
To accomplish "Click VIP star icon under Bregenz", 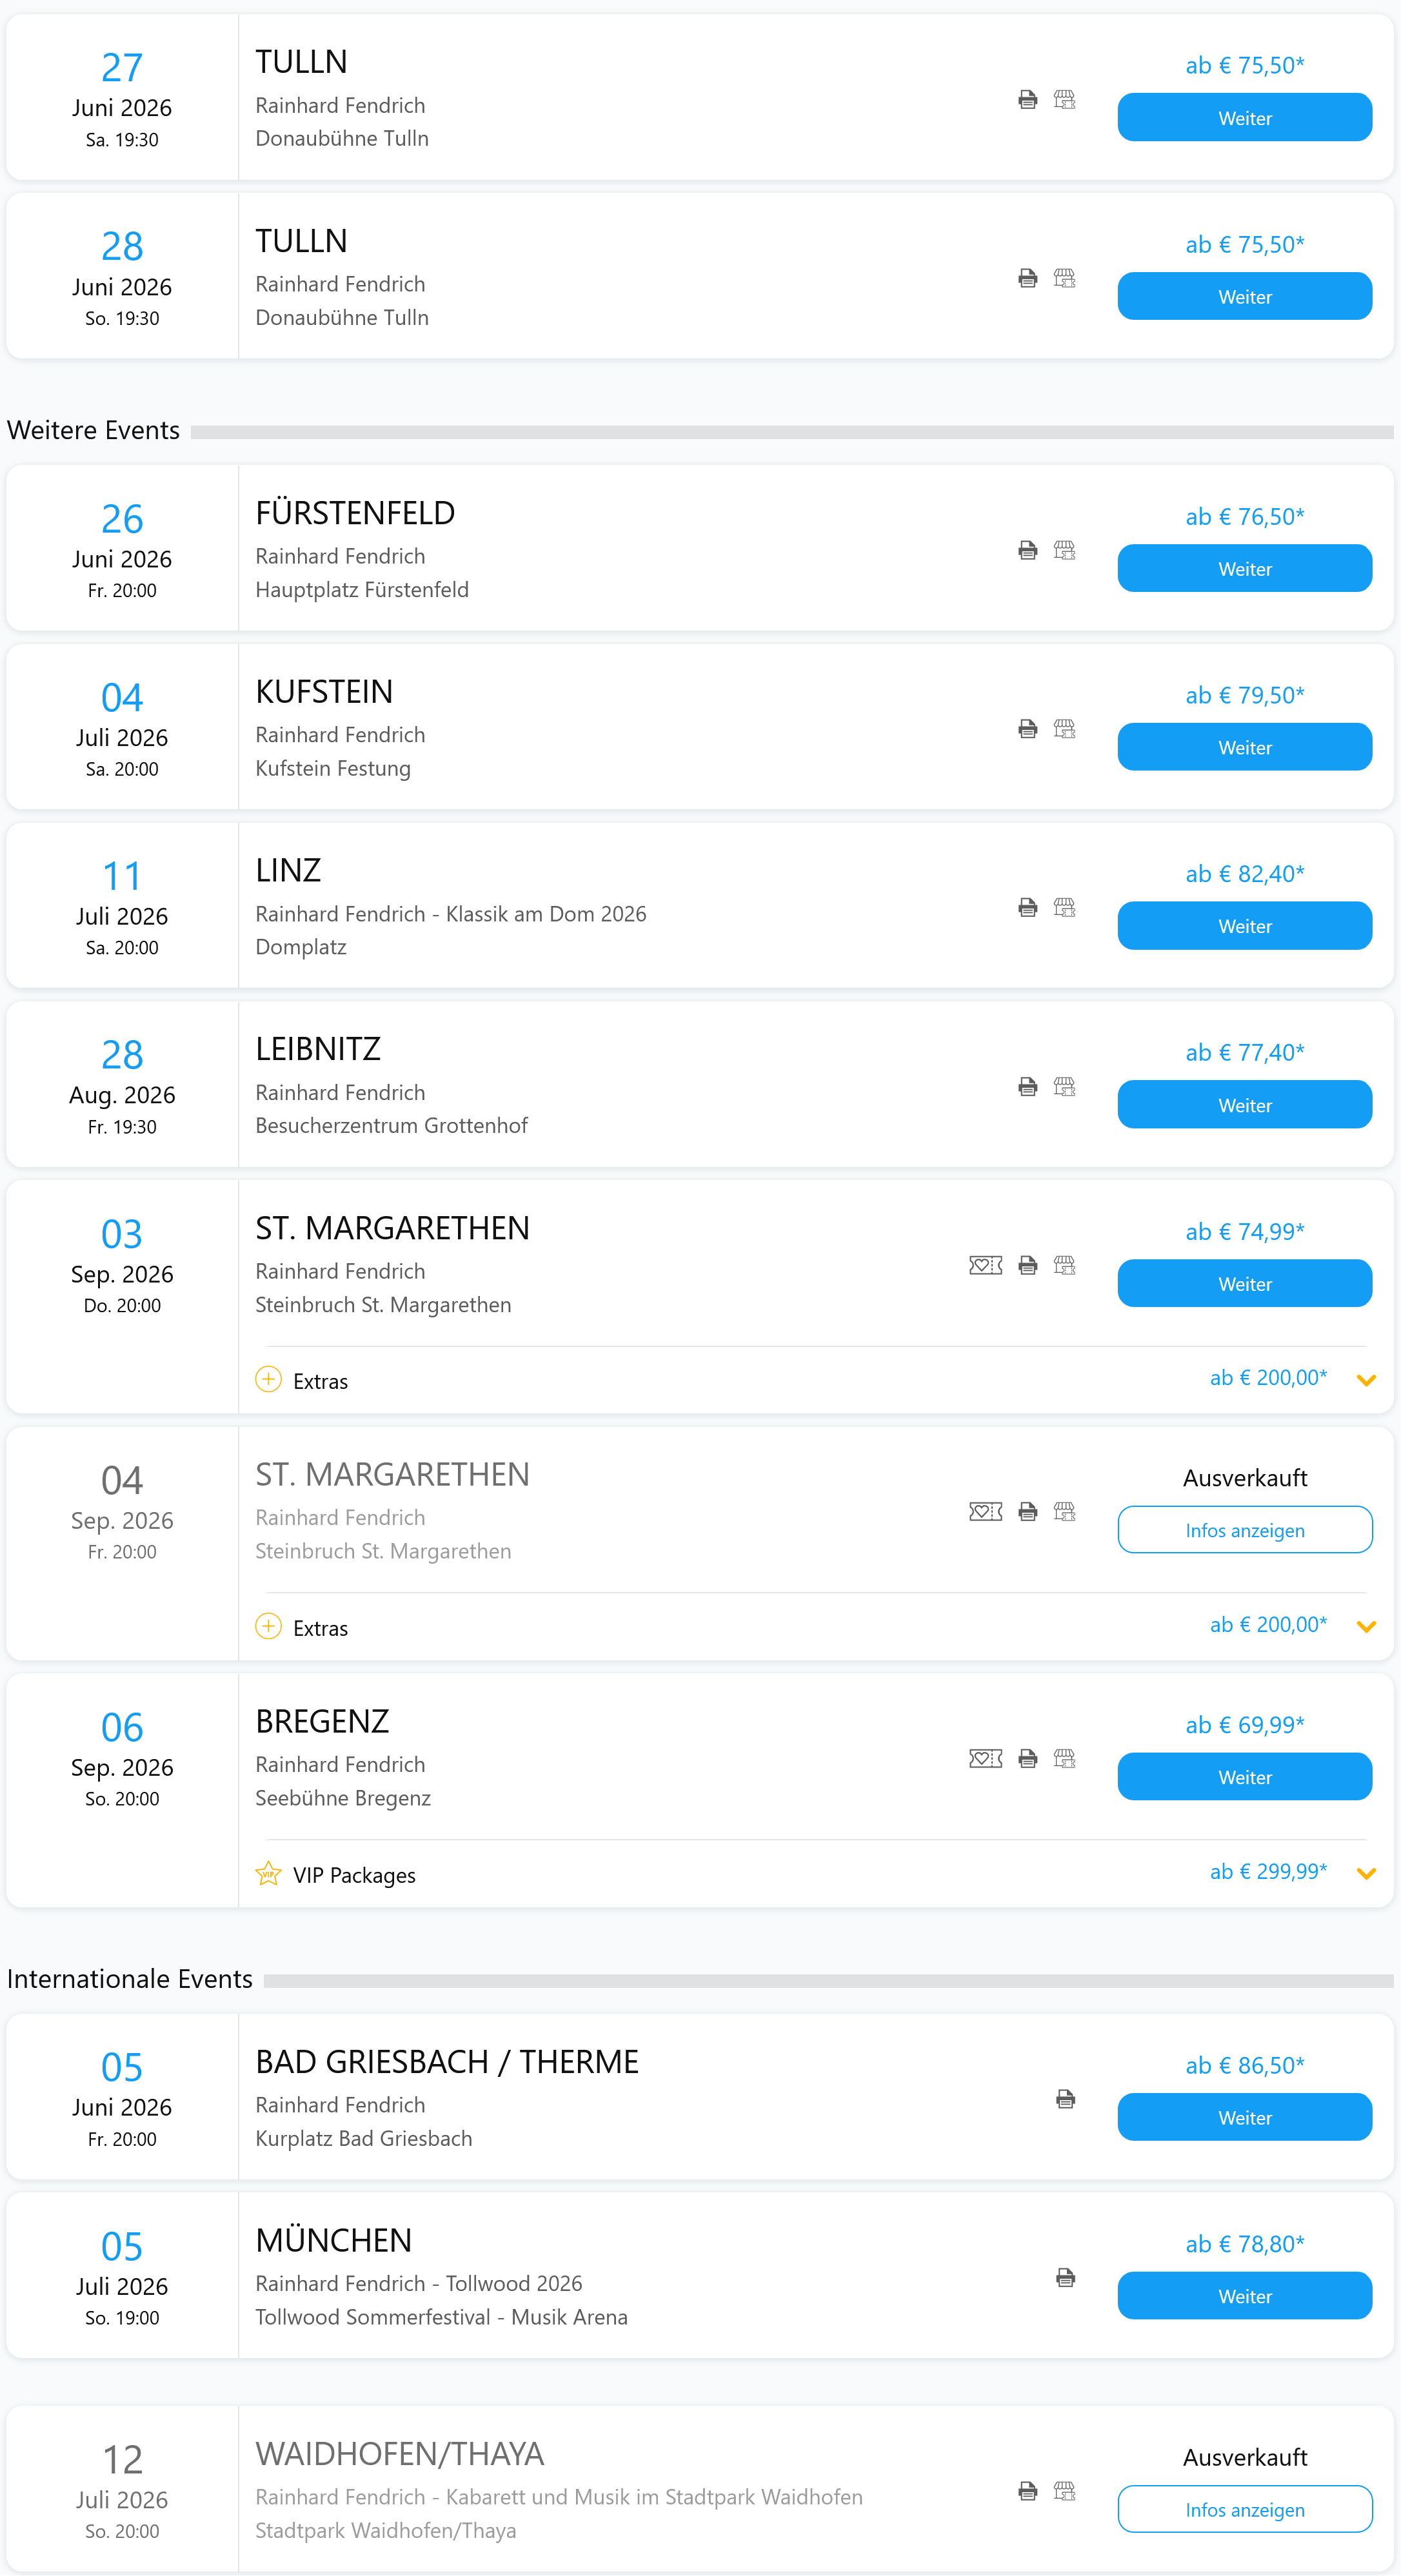I will click(x=268, y=1873).
